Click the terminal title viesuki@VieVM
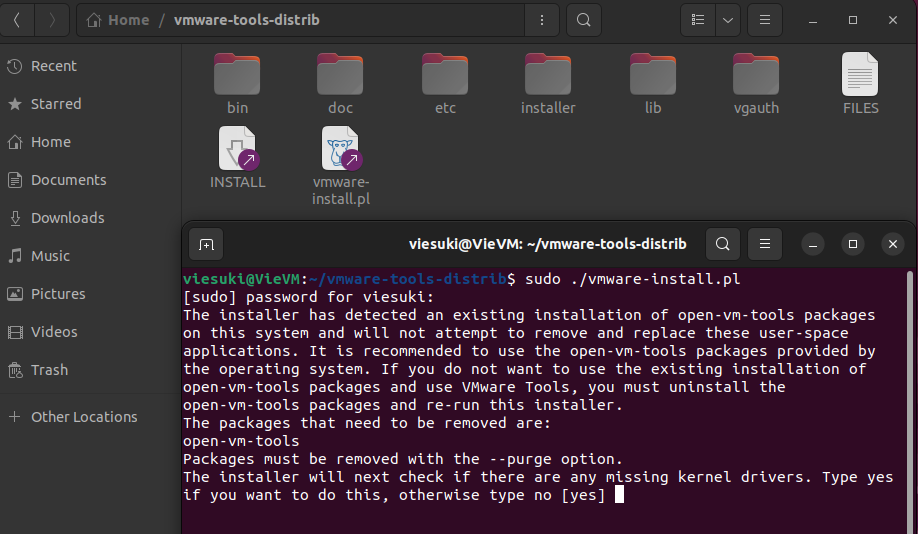 click(x=547, y=244)
